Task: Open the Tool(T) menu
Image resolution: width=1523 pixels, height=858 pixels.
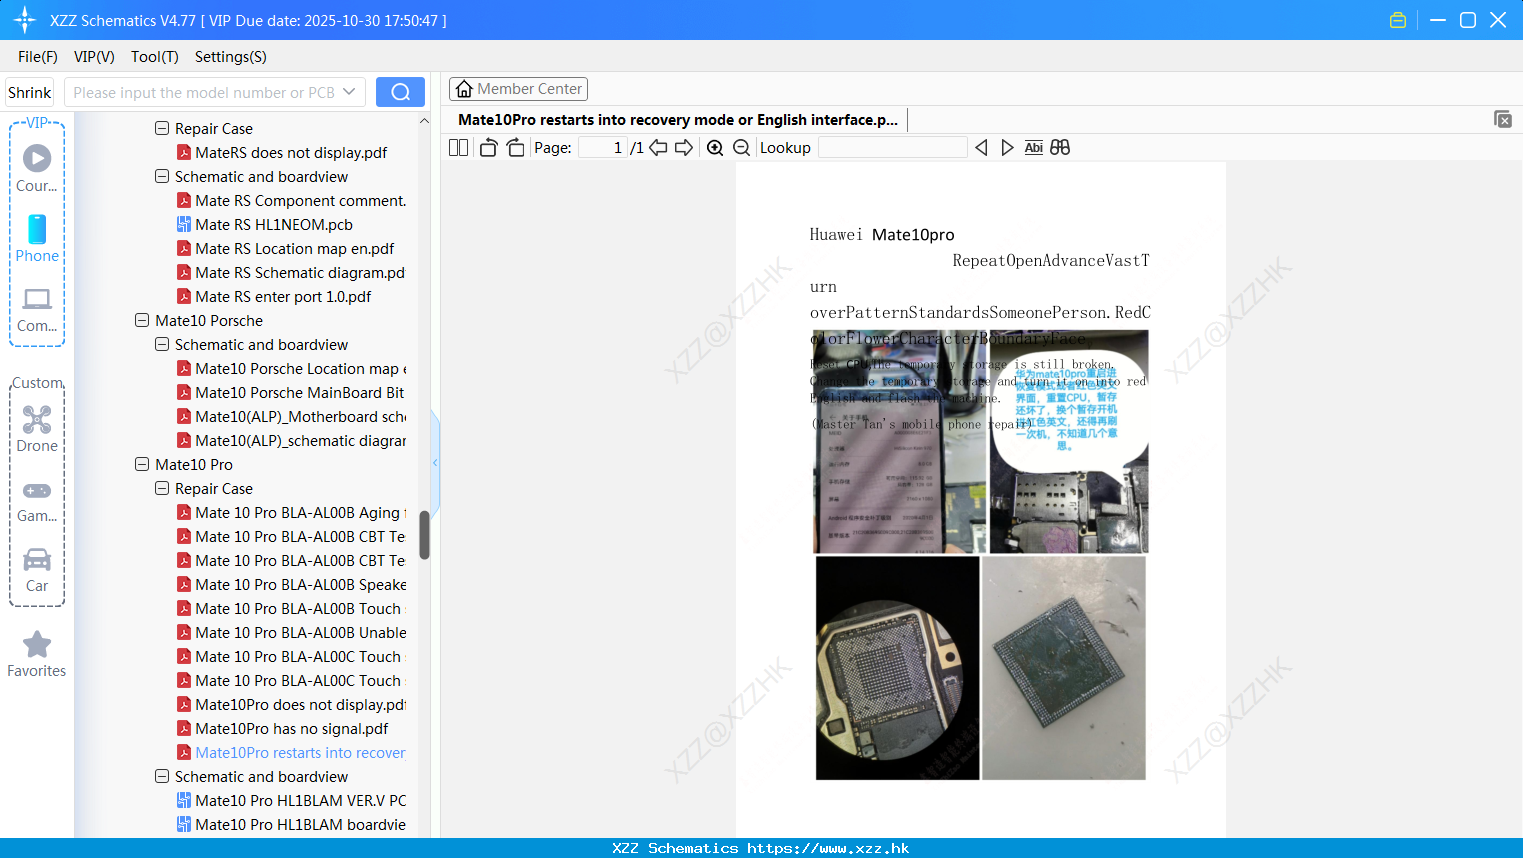Action: click(155, 56)
